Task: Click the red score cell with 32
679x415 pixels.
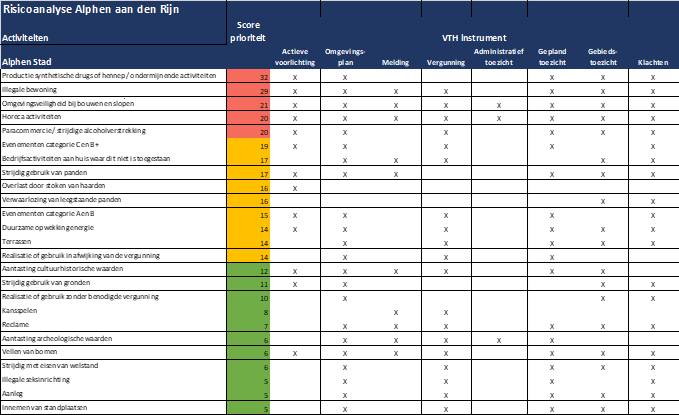Action: tap(248, 77)
